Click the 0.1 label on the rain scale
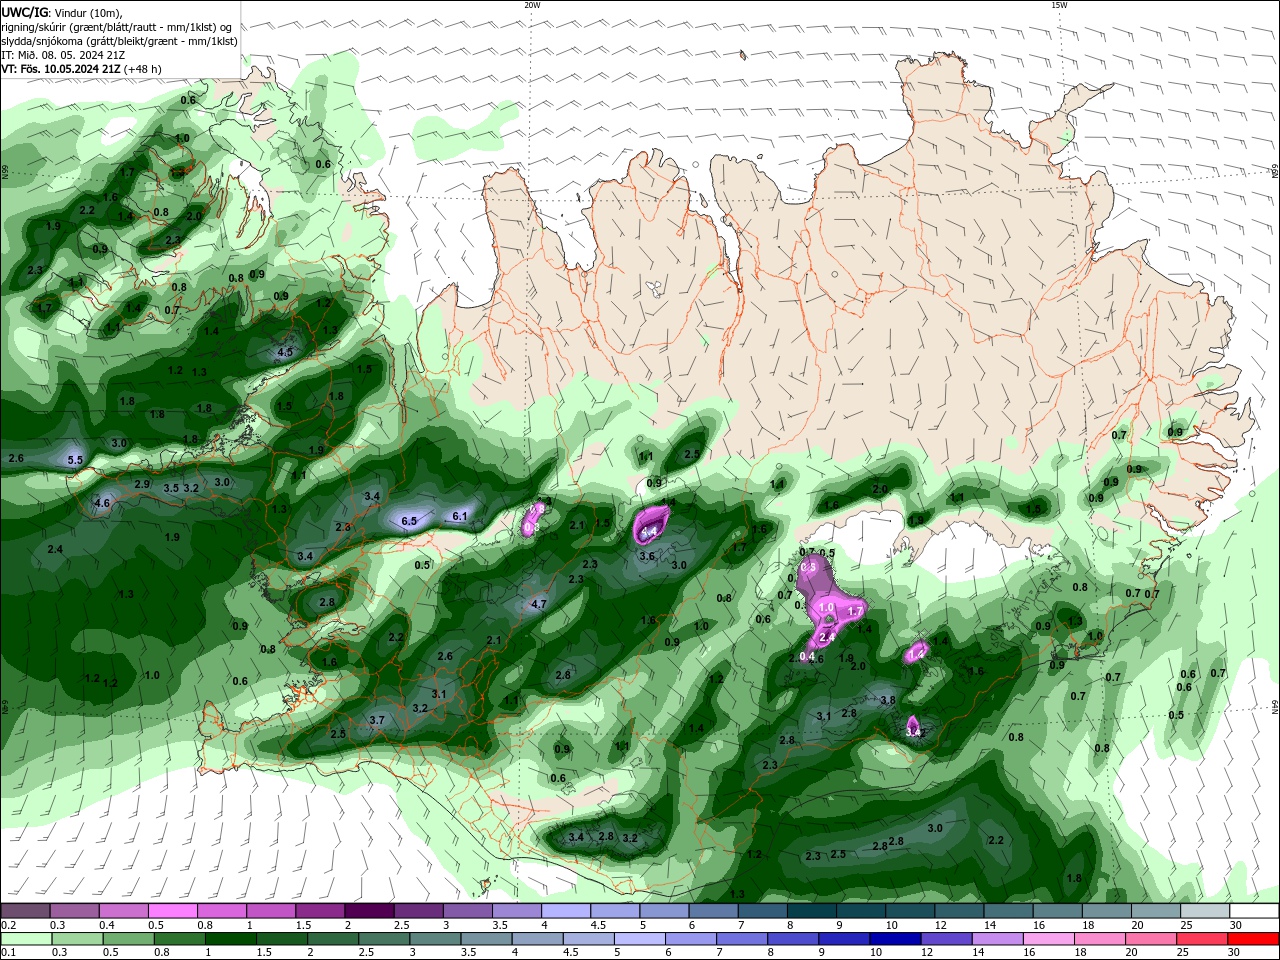1280x960 pixels. tap(8, 953)
